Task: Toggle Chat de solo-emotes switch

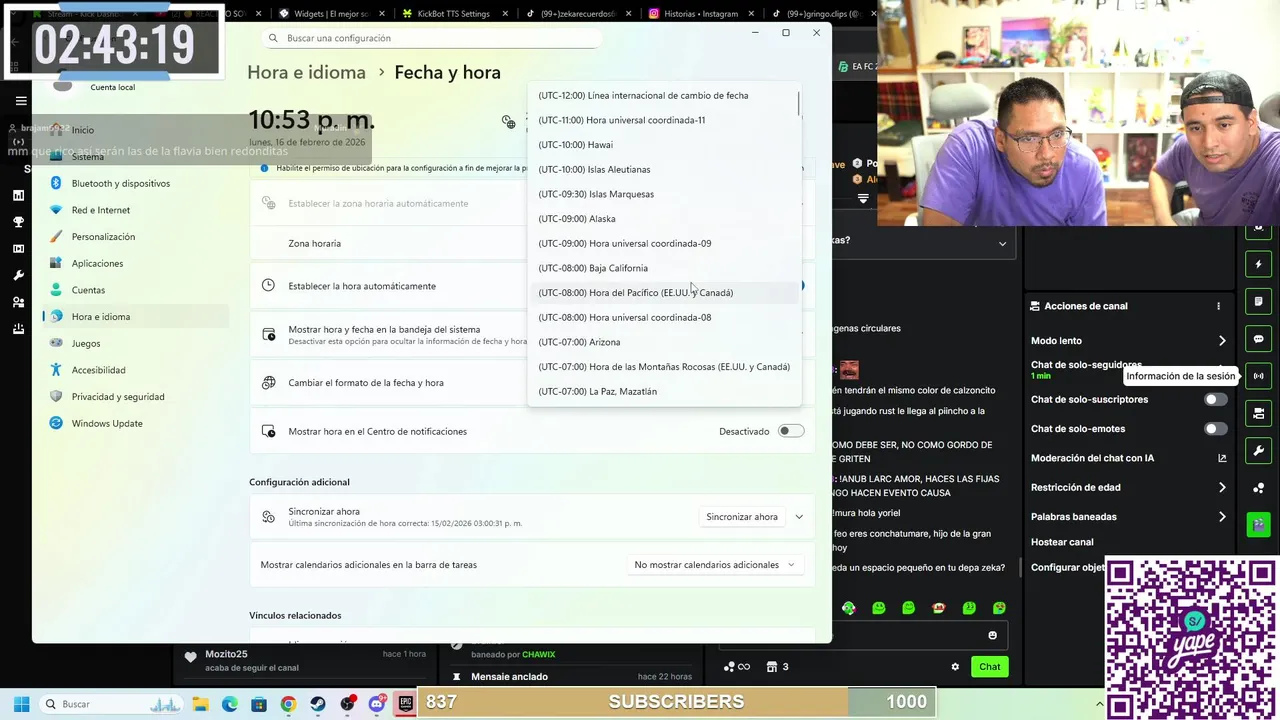Action: pos(1215,429)
